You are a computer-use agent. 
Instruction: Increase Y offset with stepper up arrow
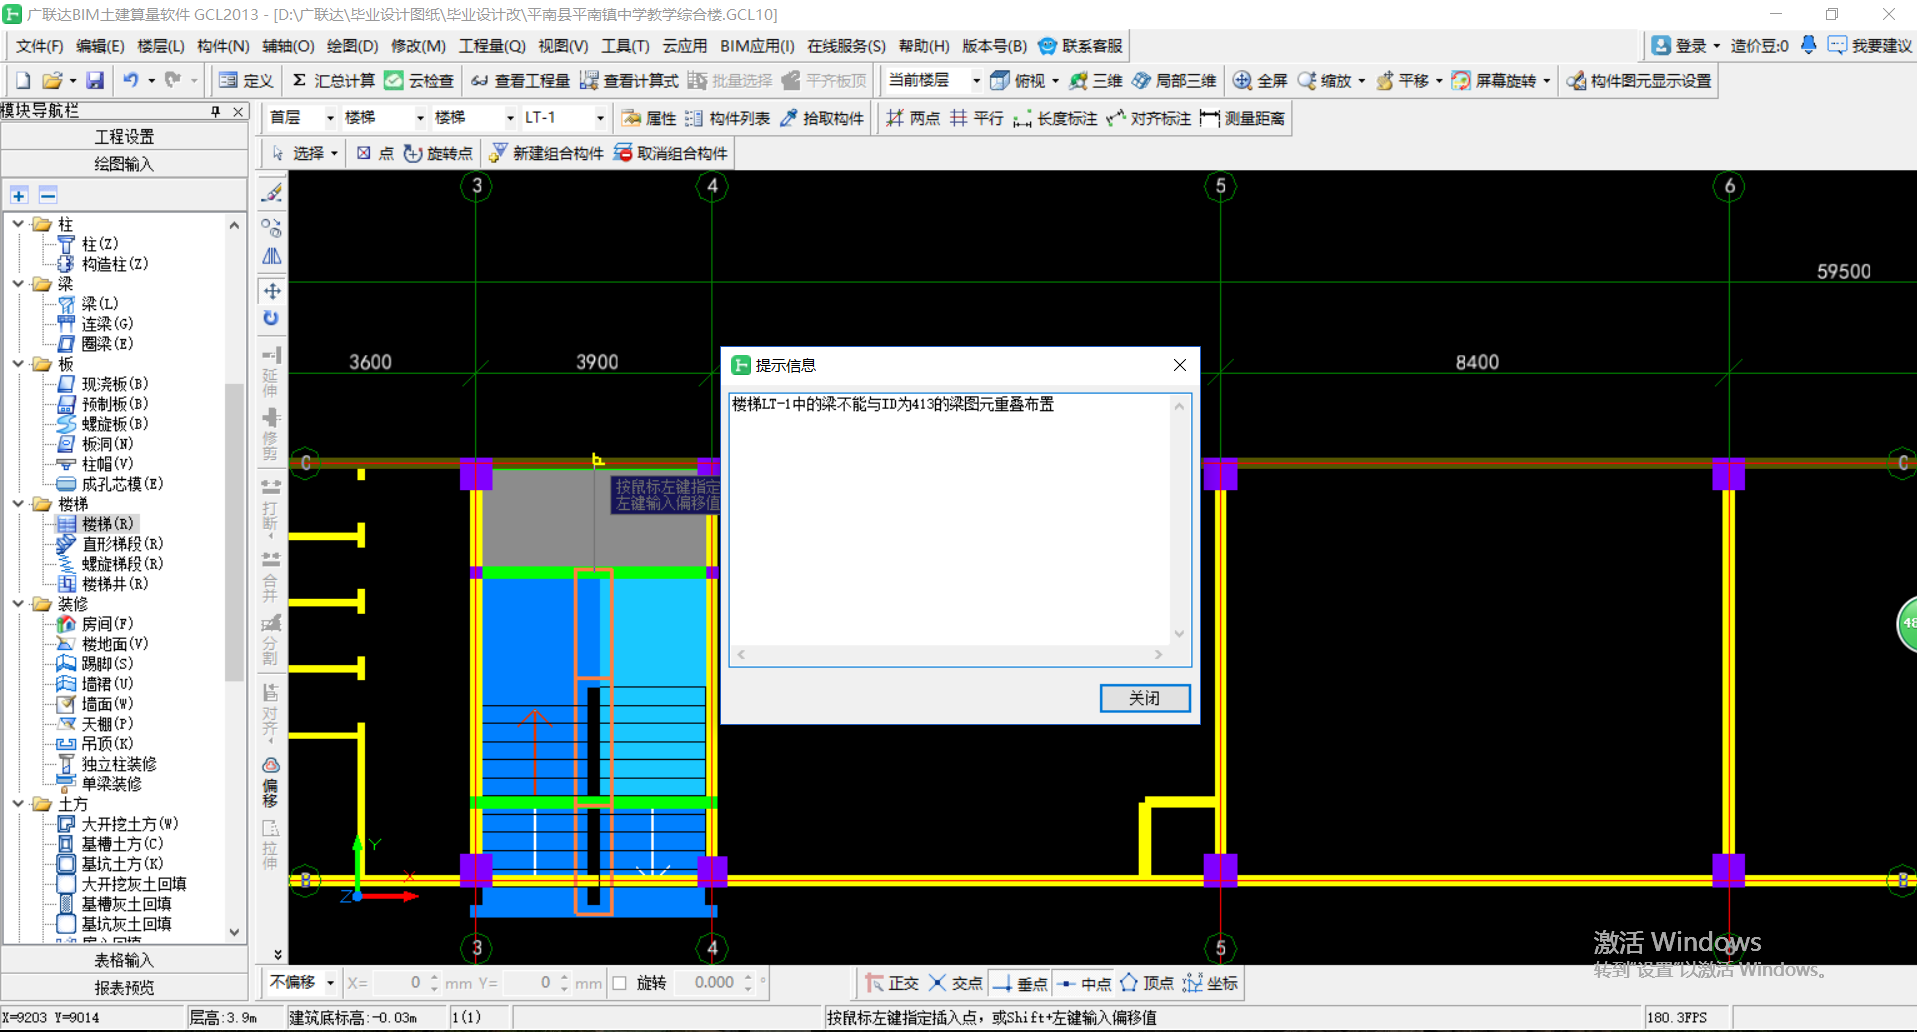click(564, 977)
